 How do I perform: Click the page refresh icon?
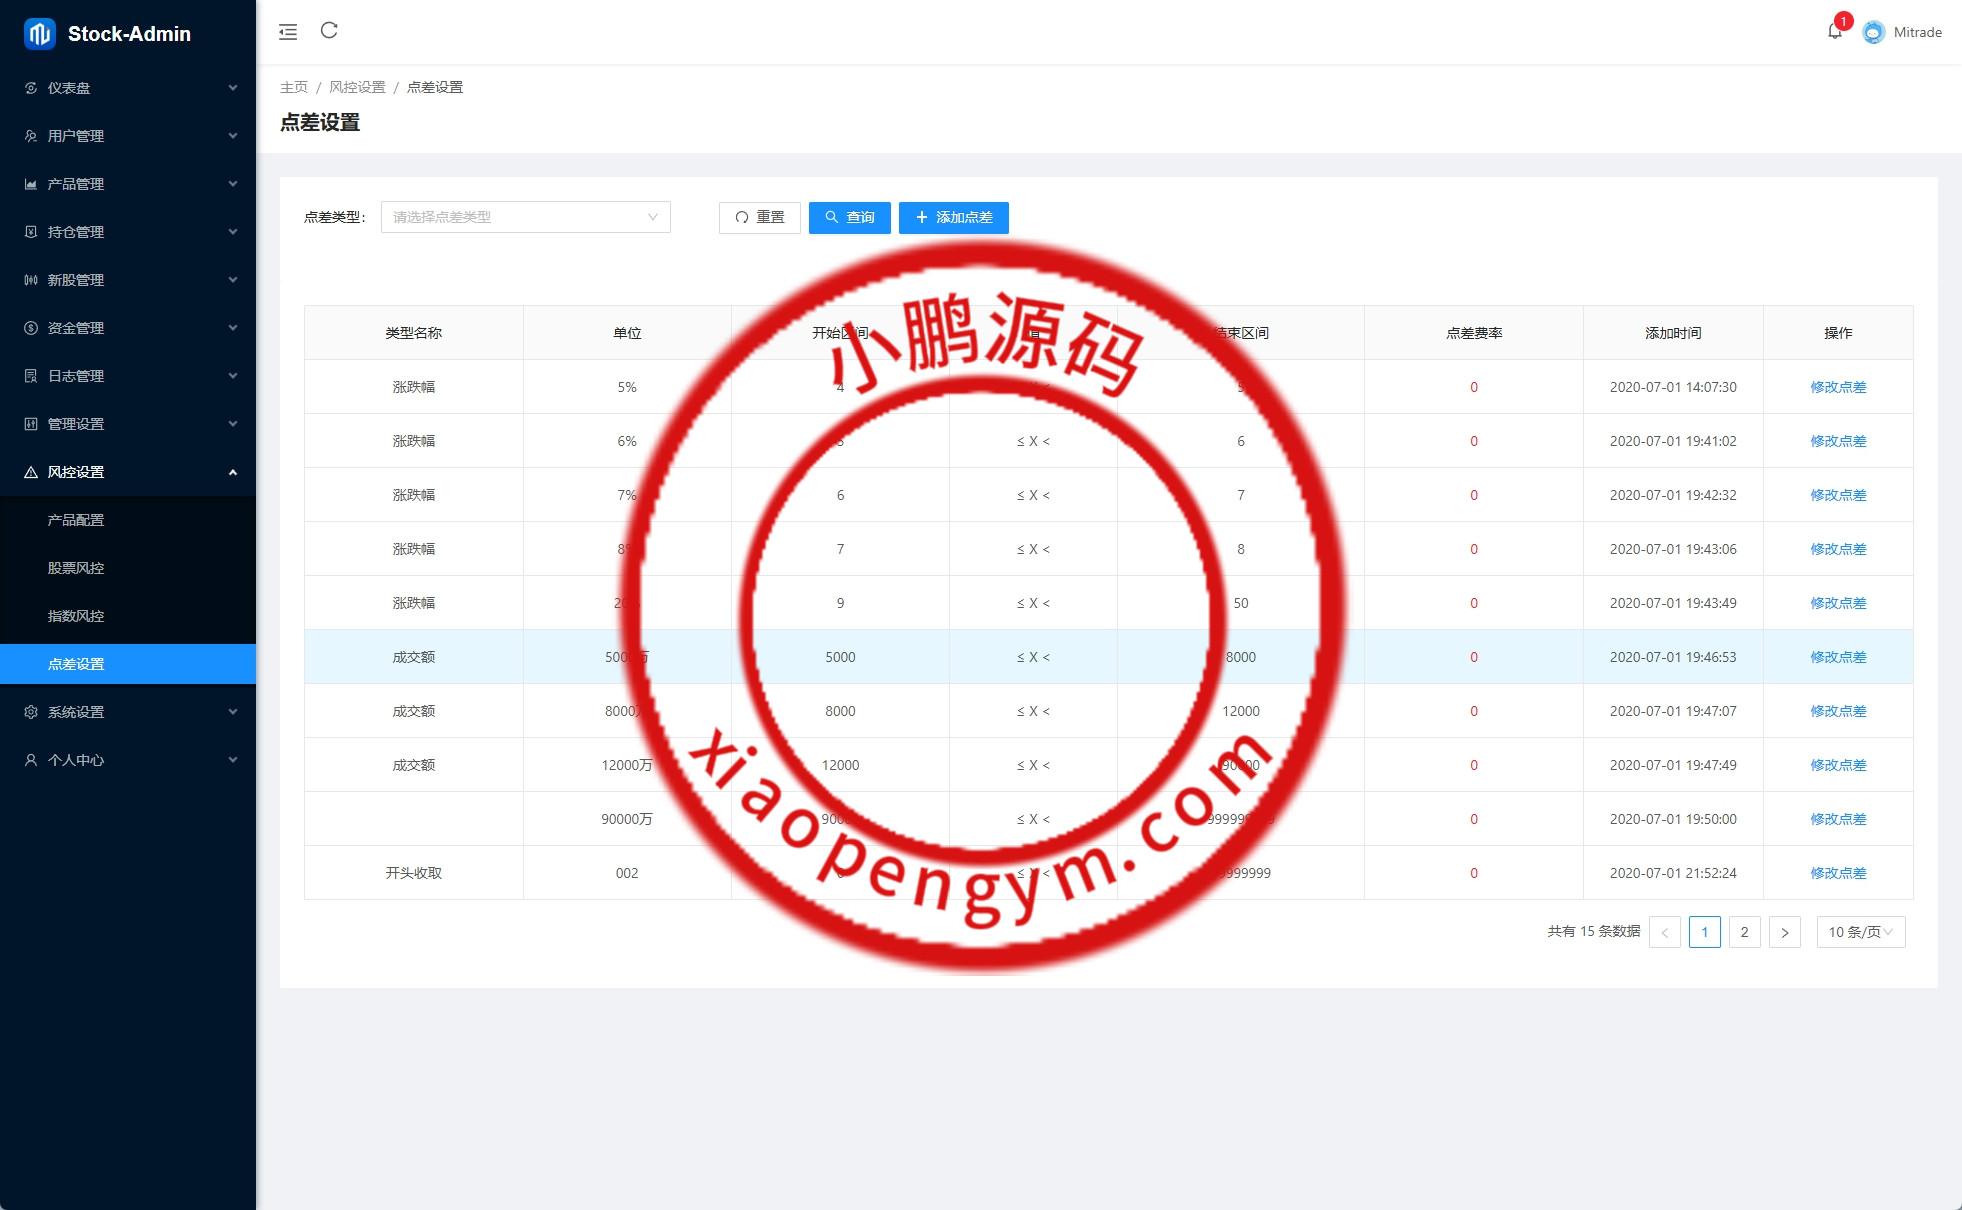(x=330, y=31)
